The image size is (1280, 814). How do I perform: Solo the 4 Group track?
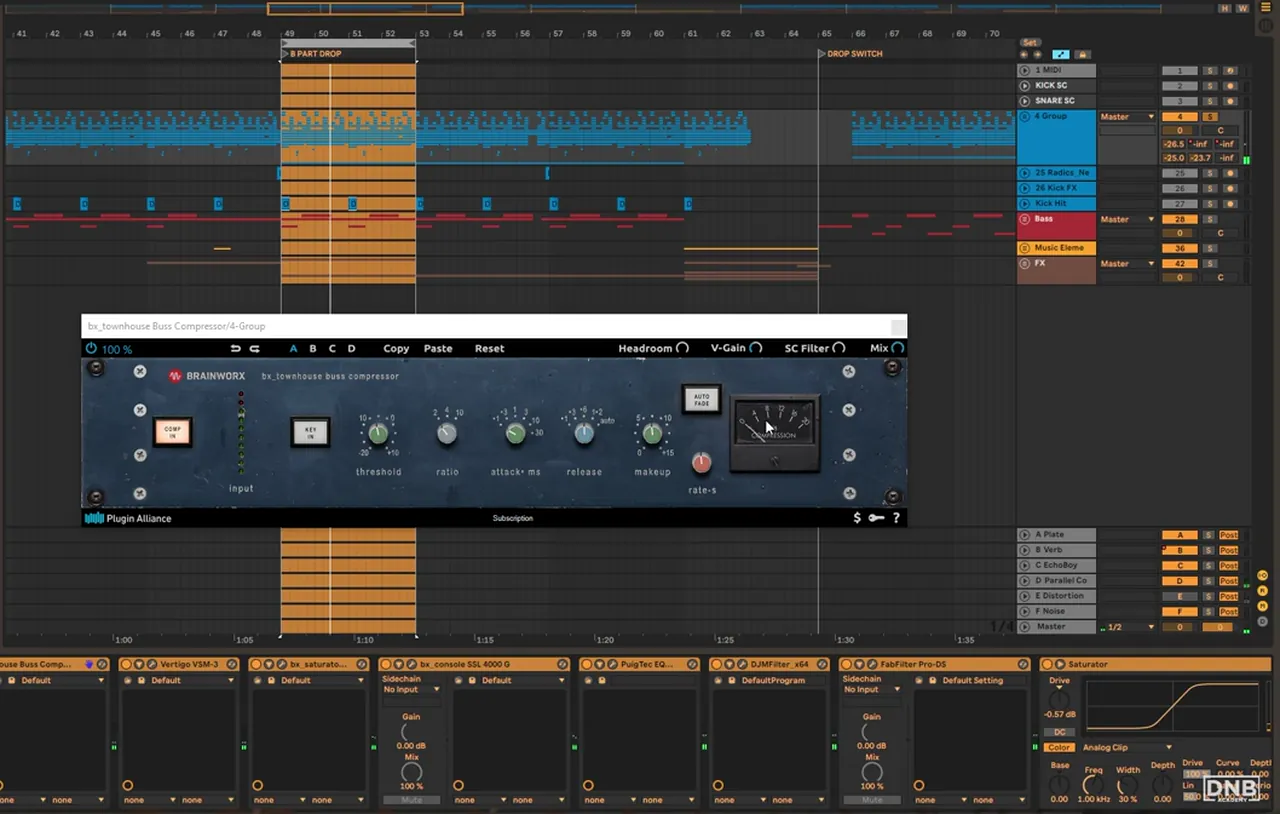[1209, 117]
